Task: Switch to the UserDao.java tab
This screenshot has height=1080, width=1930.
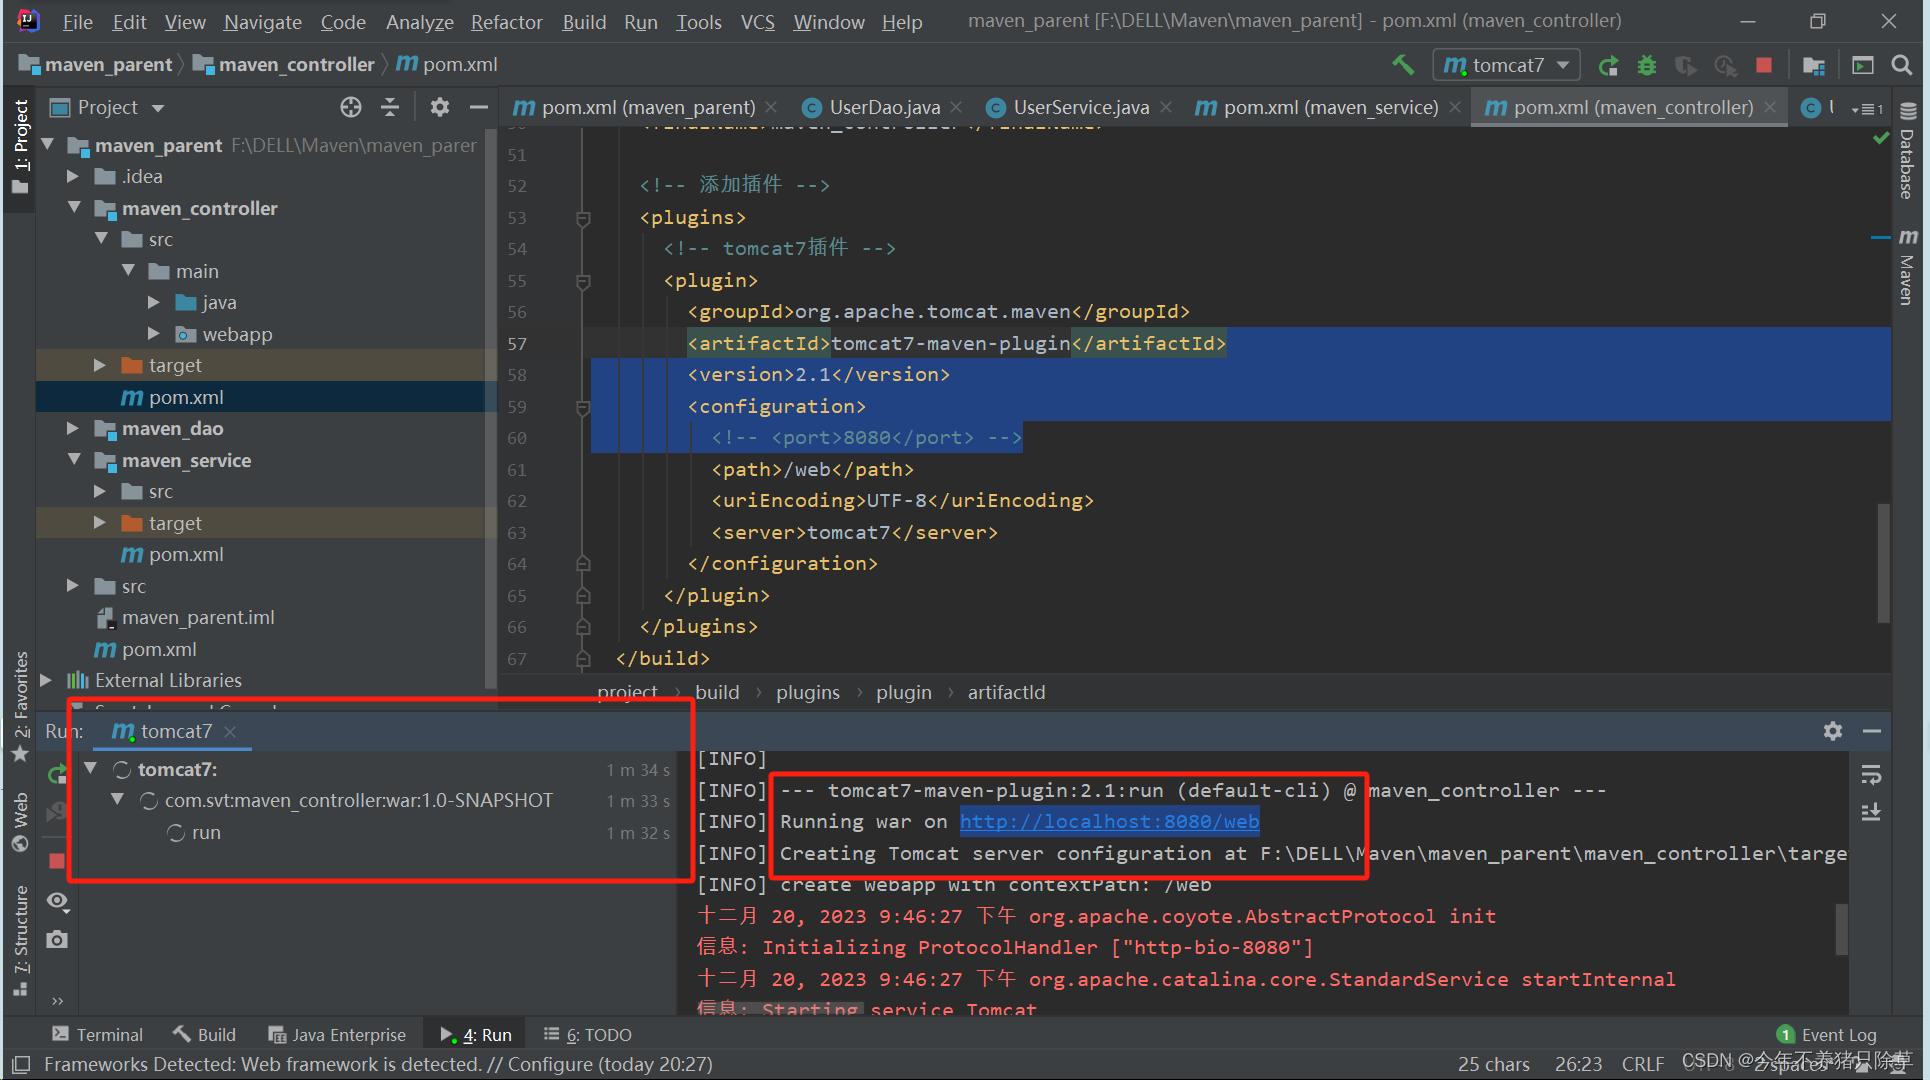Action: [885, 107]
